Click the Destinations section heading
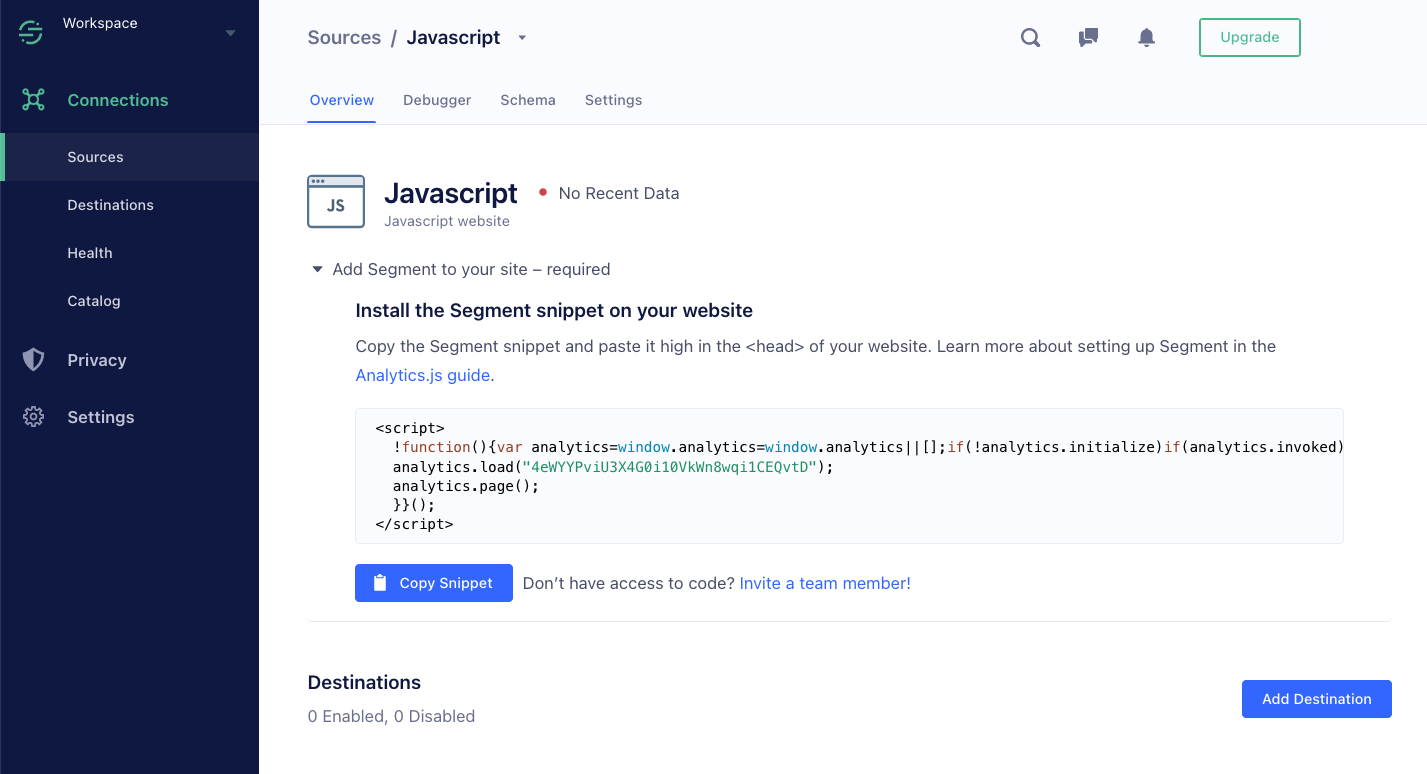This screenshot has height=774, width=1427. [x=364, y=682]
